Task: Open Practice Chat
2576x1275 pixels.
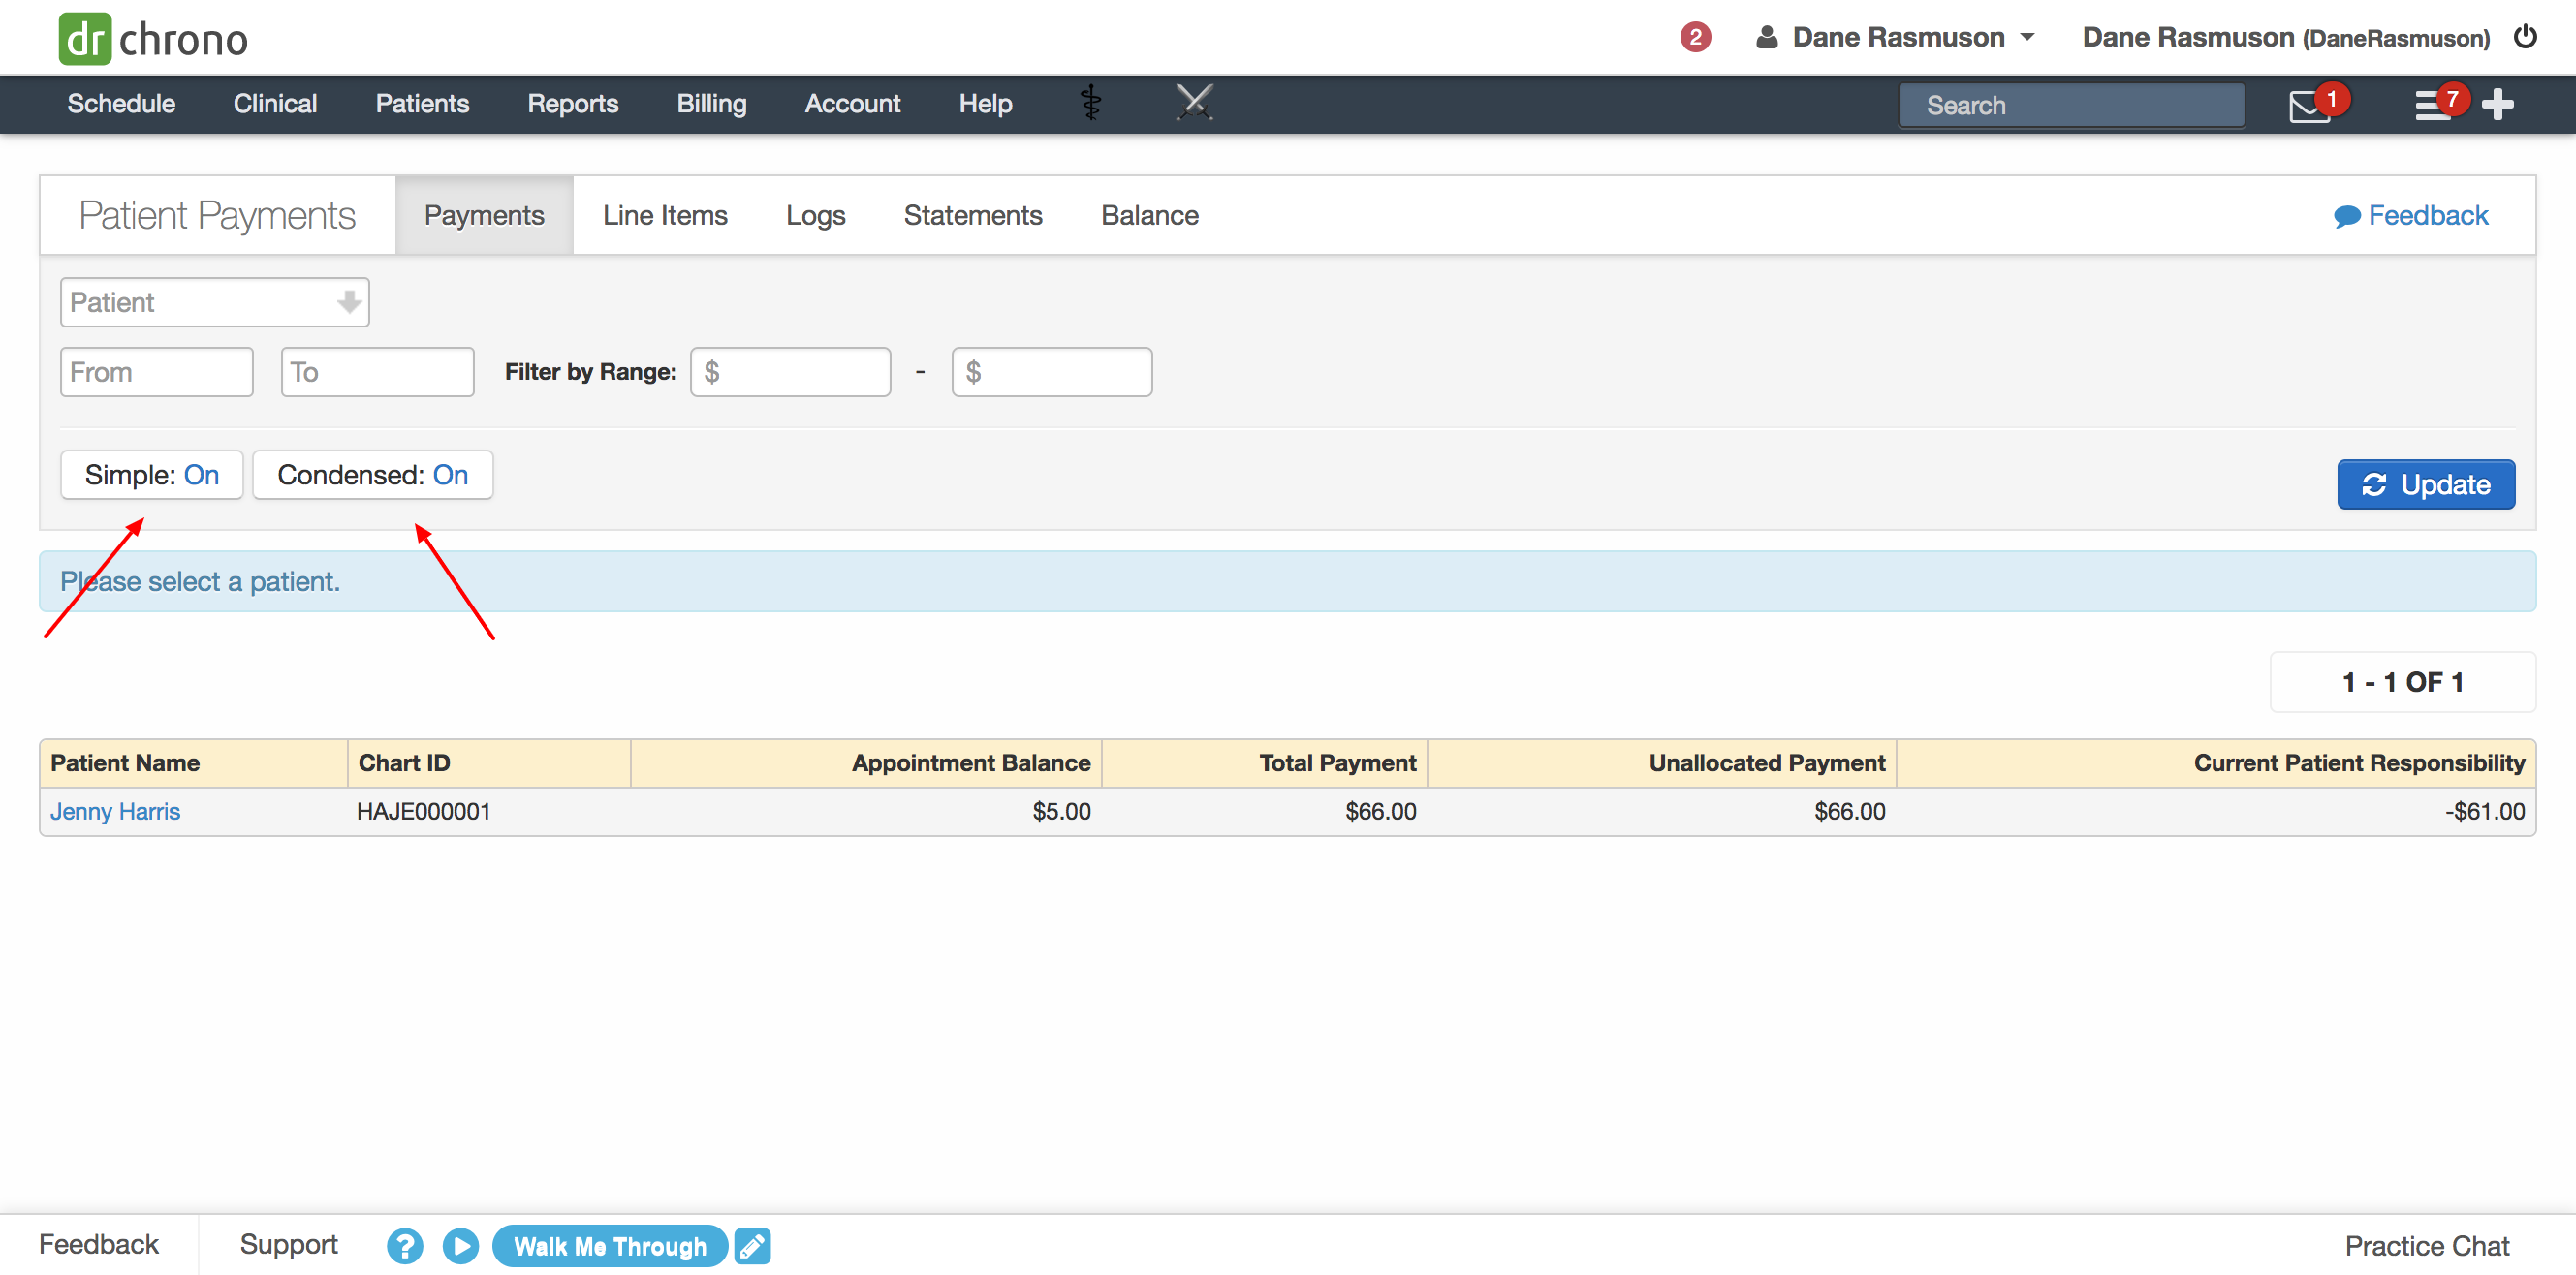Action: pos(2427,1246)
